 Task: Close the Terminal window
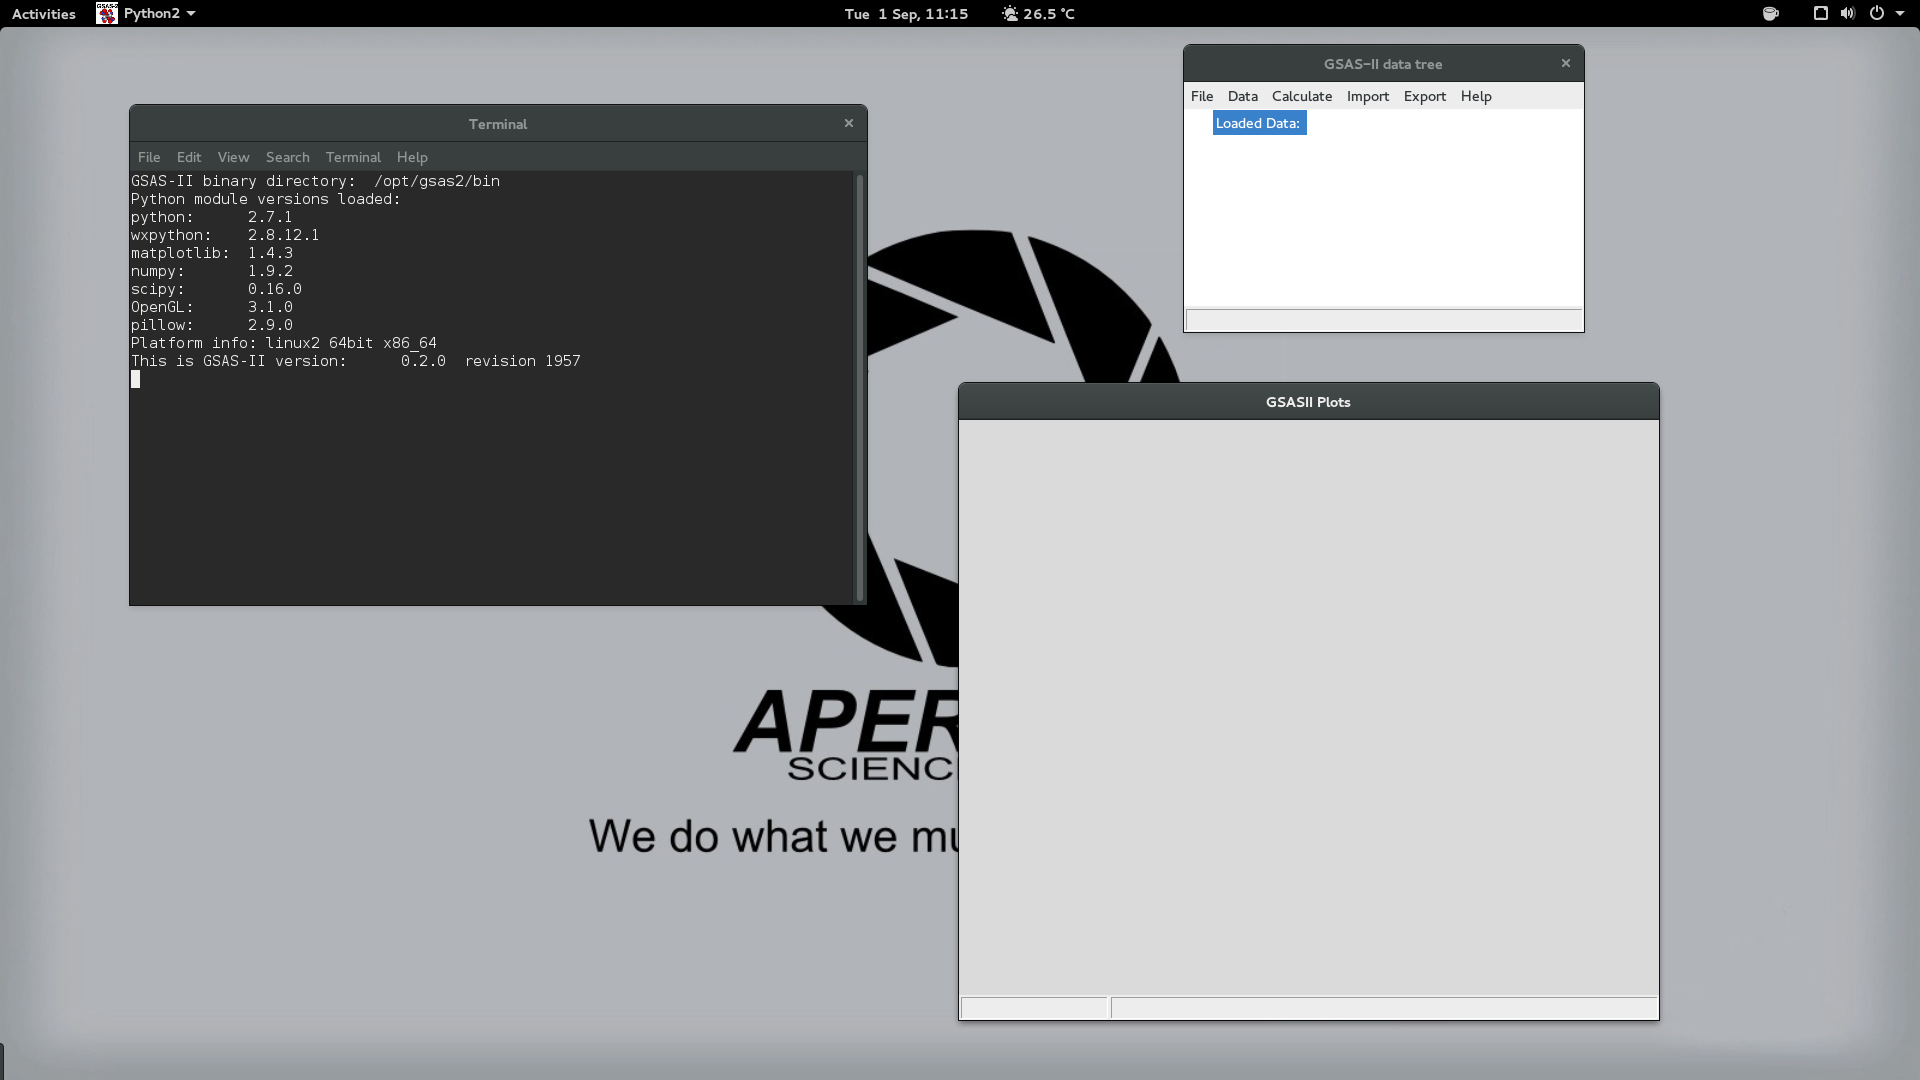849,123
